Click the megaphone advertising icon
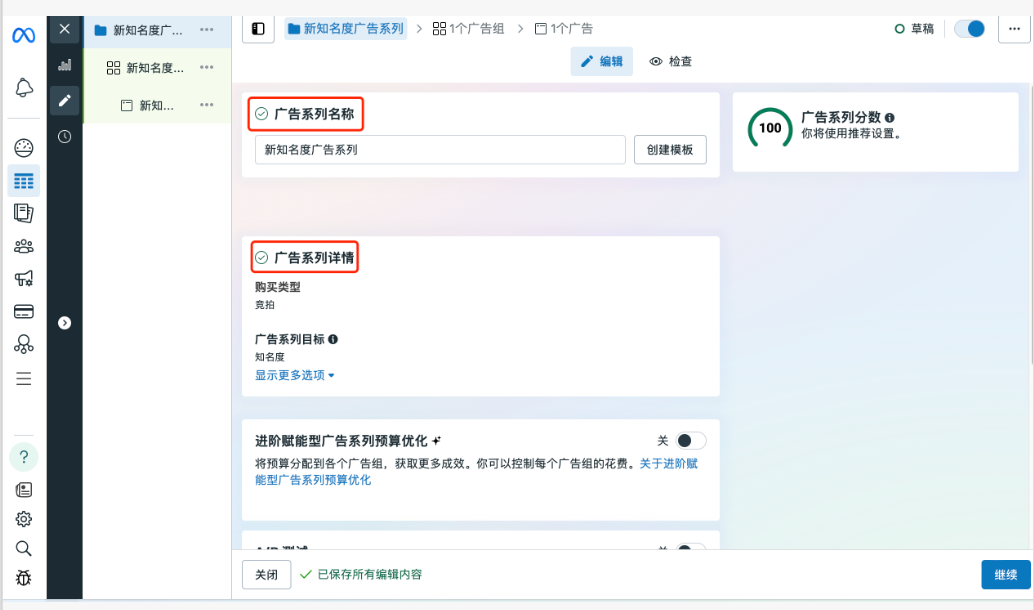 click(24, 278)
